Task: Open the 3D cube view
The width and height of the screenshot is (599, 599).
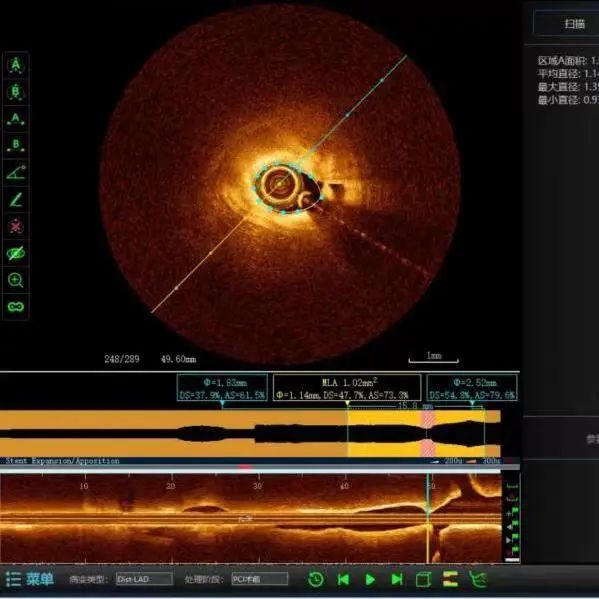Action: click(423, 580)
